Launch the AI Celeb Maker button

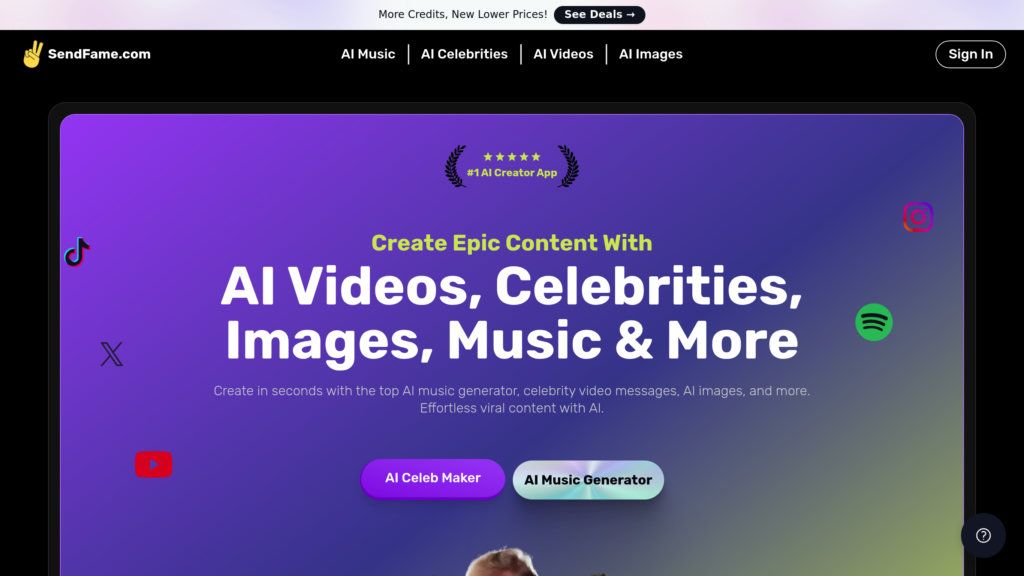tap(433, 478)
